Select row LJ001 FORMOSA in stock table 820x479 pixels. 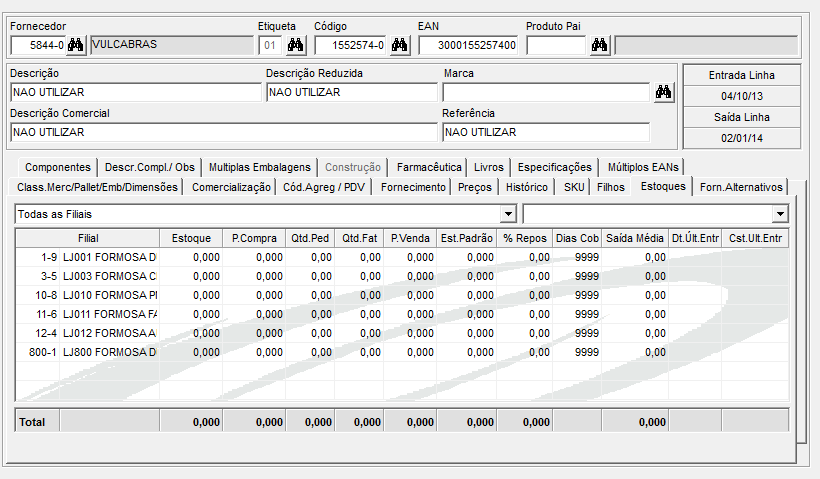(402, 257)
